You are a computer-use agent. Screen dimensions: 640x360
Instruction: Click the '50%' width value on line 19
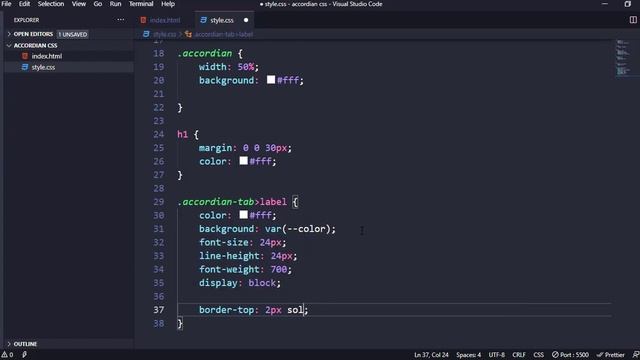pos(246,67)
